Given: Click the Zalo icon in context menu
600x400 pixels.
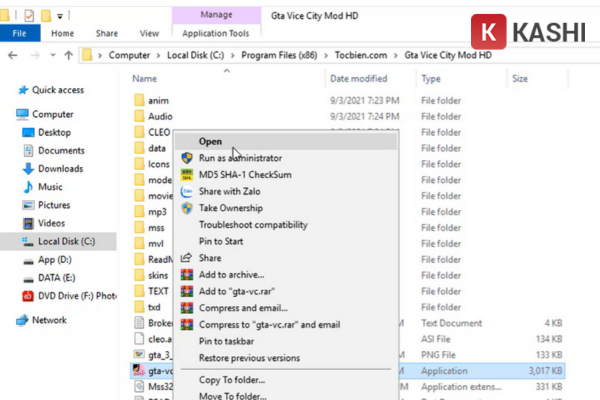Looking at the screenshot, I should pos(186,191).
